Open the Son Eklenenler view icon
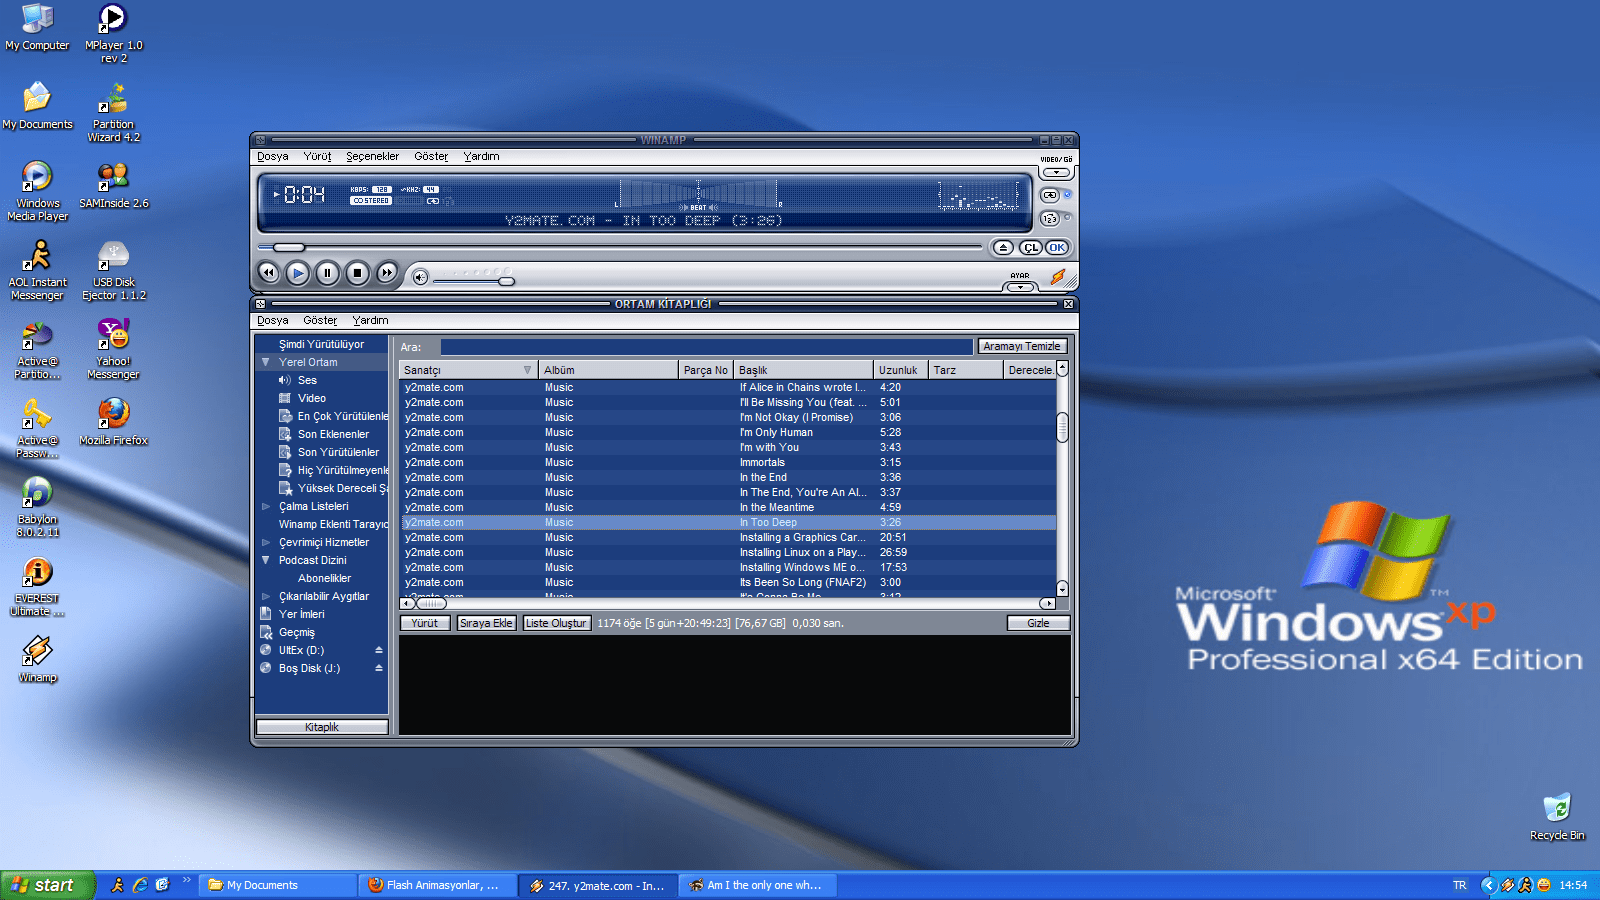Screen dimensions: 1600x900 (x=285, y=434)
